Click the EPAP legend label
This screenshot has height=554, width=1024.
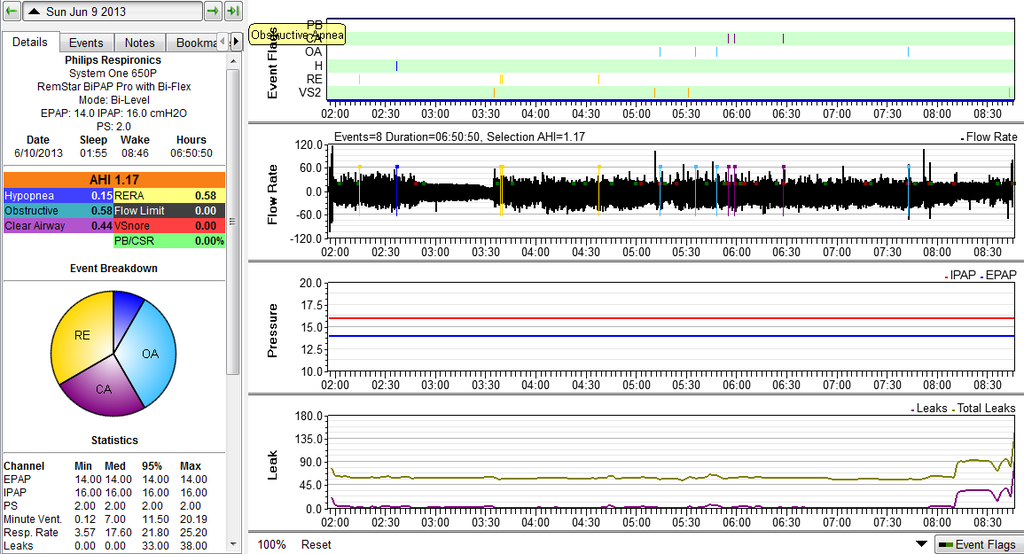pyautogui.click(x=1000, y=275)
